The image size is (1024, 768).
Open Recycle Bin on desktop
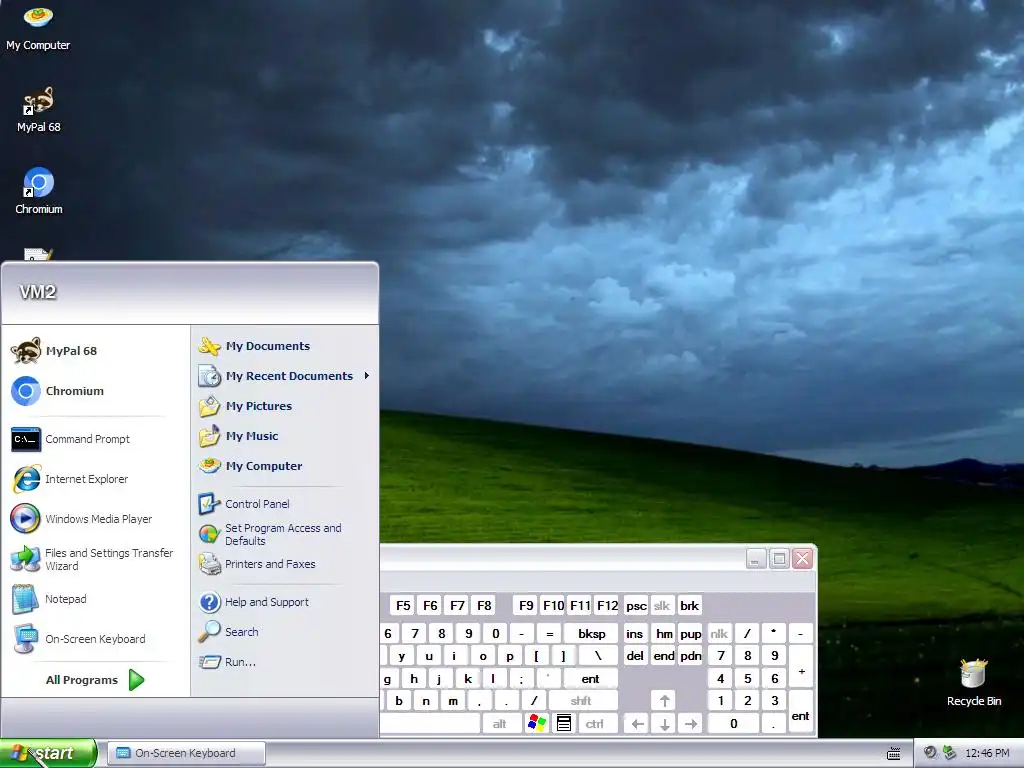tap(974, 682)
